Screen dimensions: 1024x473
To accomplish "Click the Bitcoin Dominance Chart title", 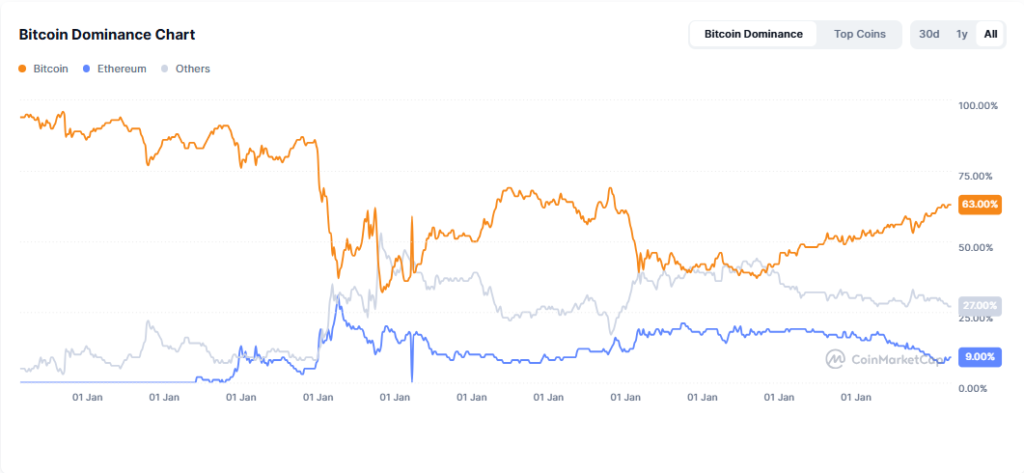I will point(107,35).
